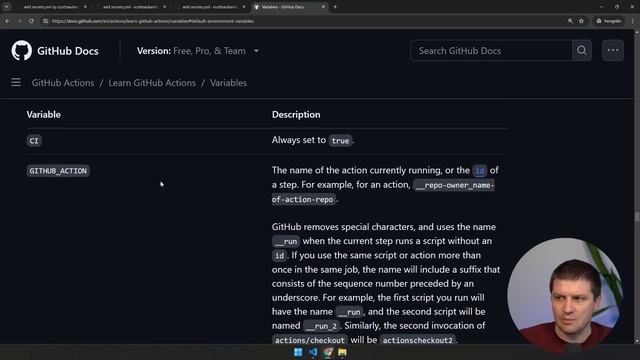640x360 pixels.
Task: Click the address bar URL
Action: tap(153, 21)
